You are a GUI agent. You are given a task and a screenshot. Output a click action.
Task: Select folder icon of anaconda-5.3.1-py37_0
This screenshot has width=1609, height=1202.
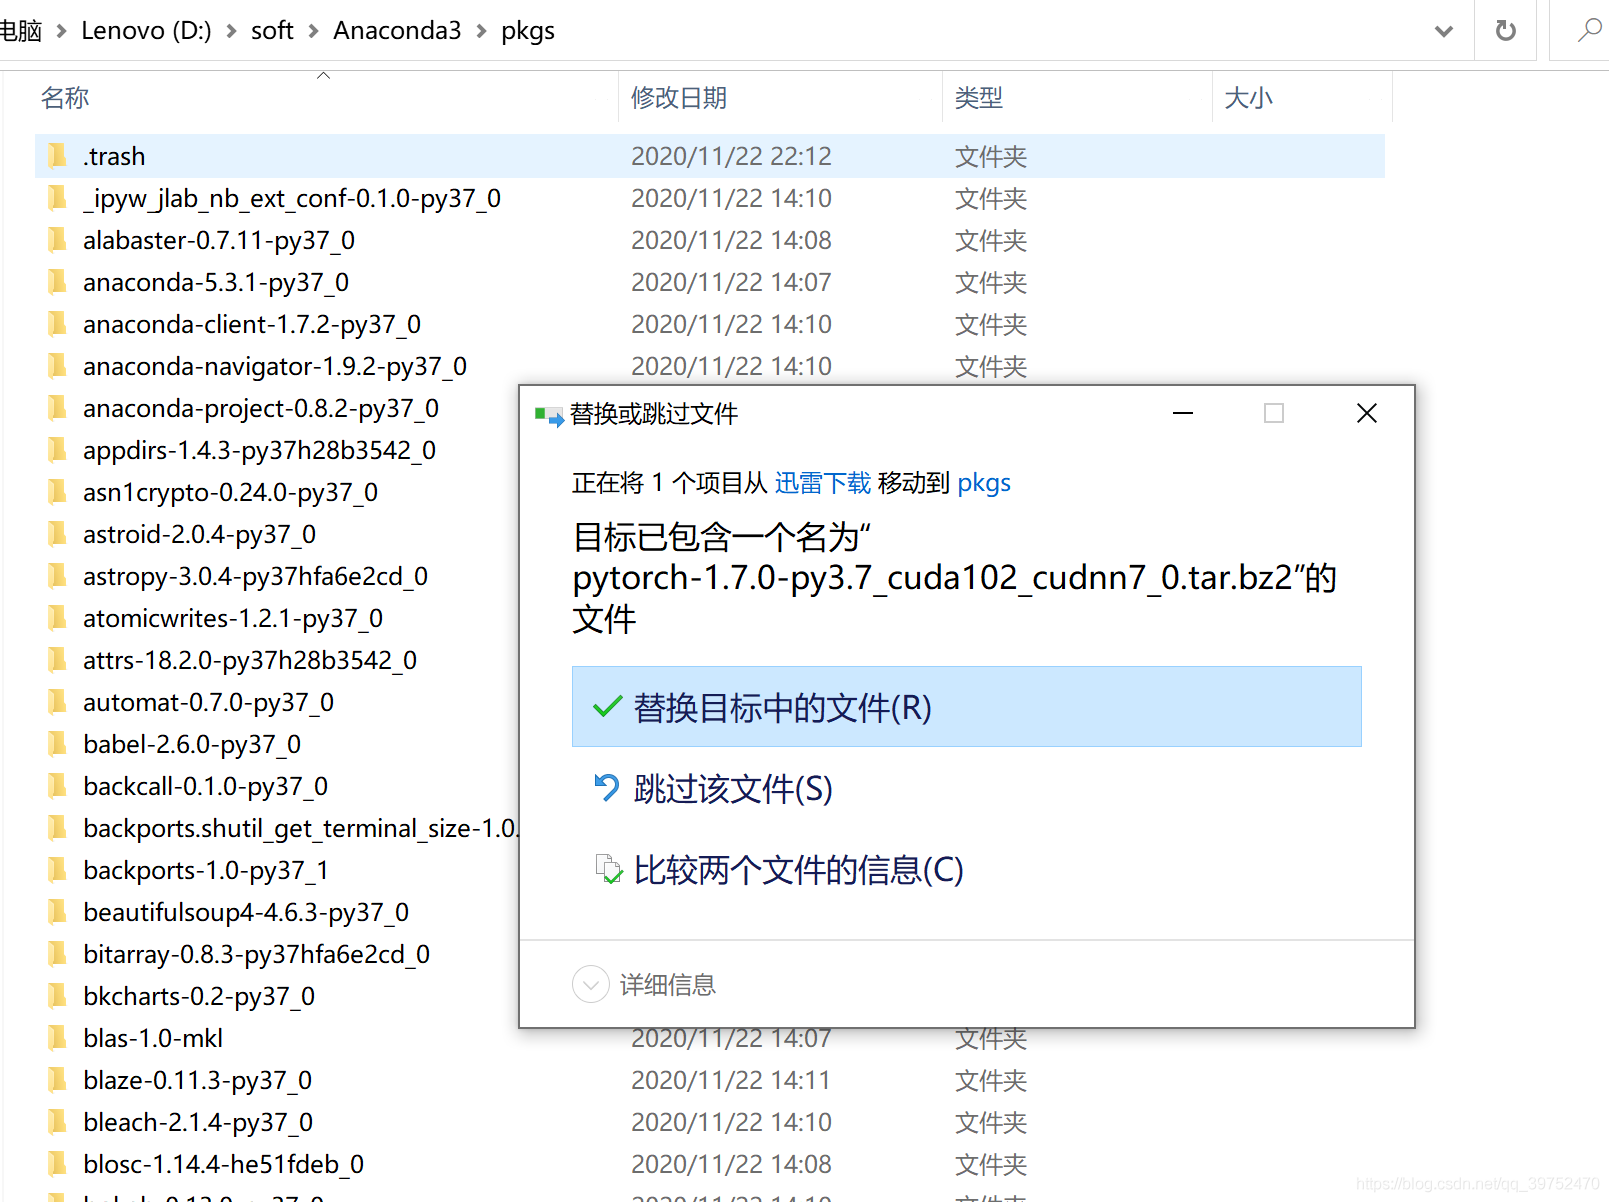(x=58, y=281)
